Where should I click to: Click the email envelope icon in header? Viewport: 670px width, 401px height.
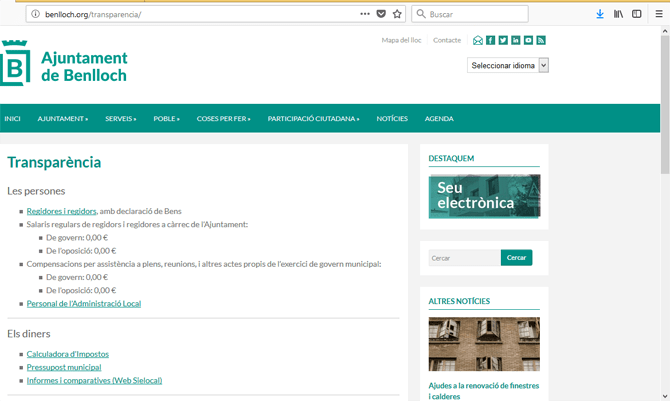coord(478,40)
